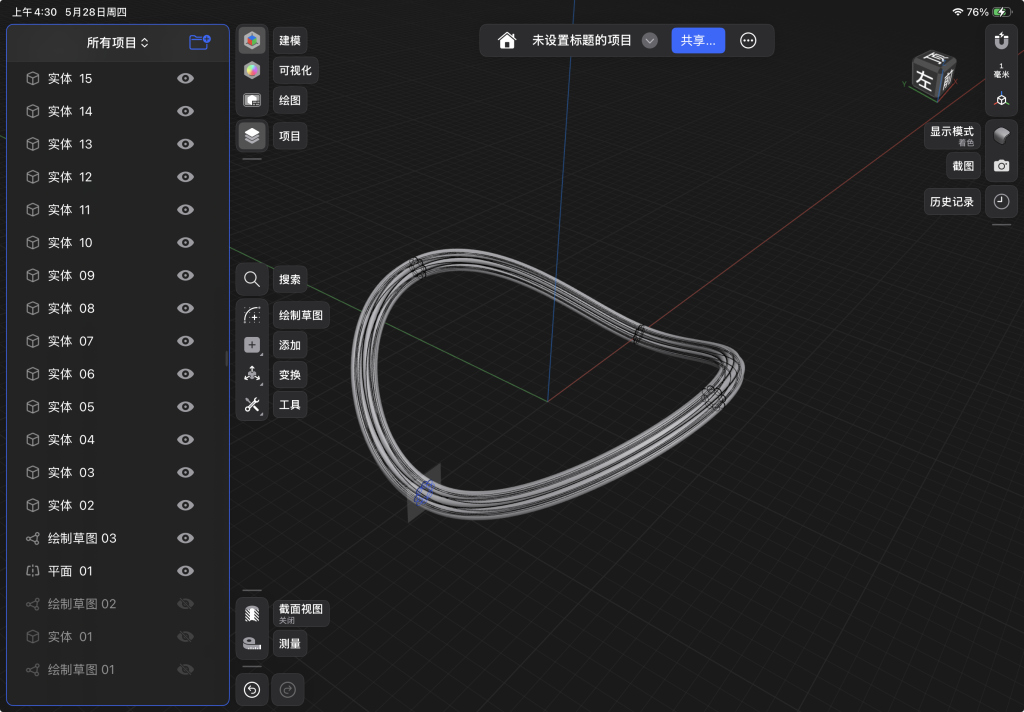Click the 可视化 label
1024x712 pixels.
point(295,70)
